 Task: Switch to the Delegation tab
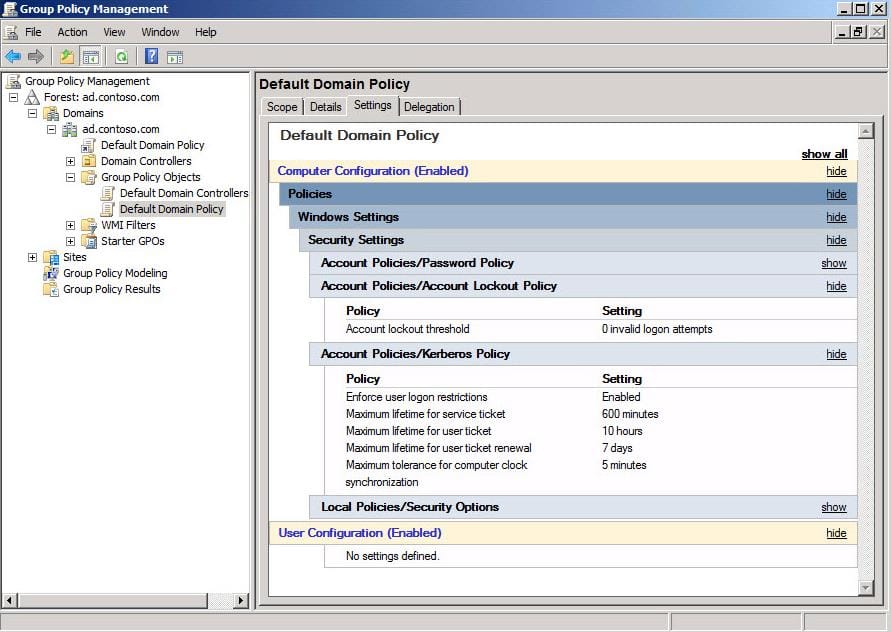pyautogui.click(x=429, y=107)
